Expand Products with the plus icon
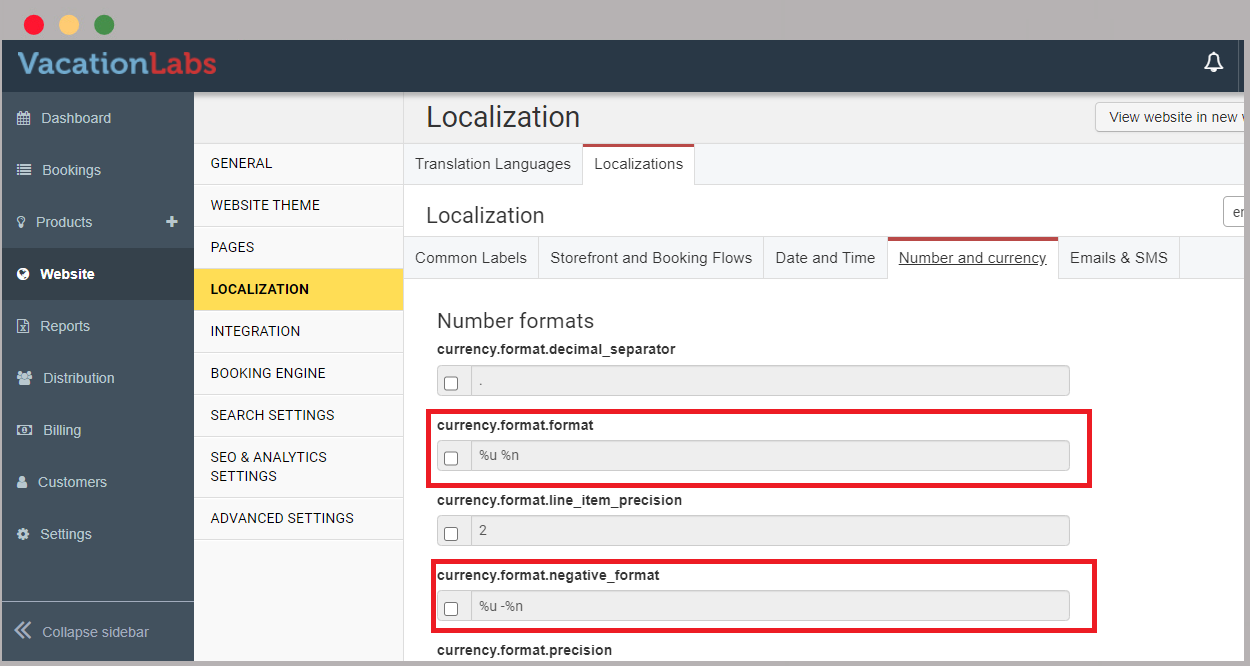 click(171, 222)
